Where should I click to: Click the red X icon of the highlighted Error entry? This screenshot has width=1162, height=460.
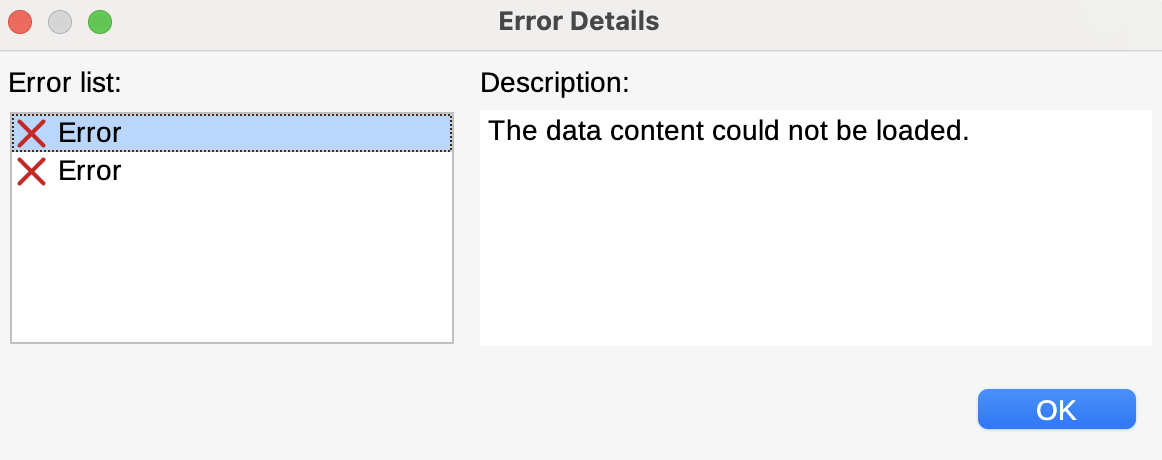coord(31,133)
